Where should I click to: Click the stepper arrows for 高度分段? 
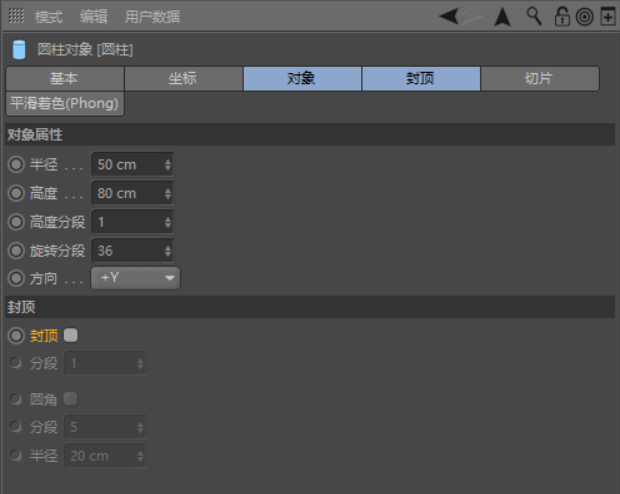point(168,222)
